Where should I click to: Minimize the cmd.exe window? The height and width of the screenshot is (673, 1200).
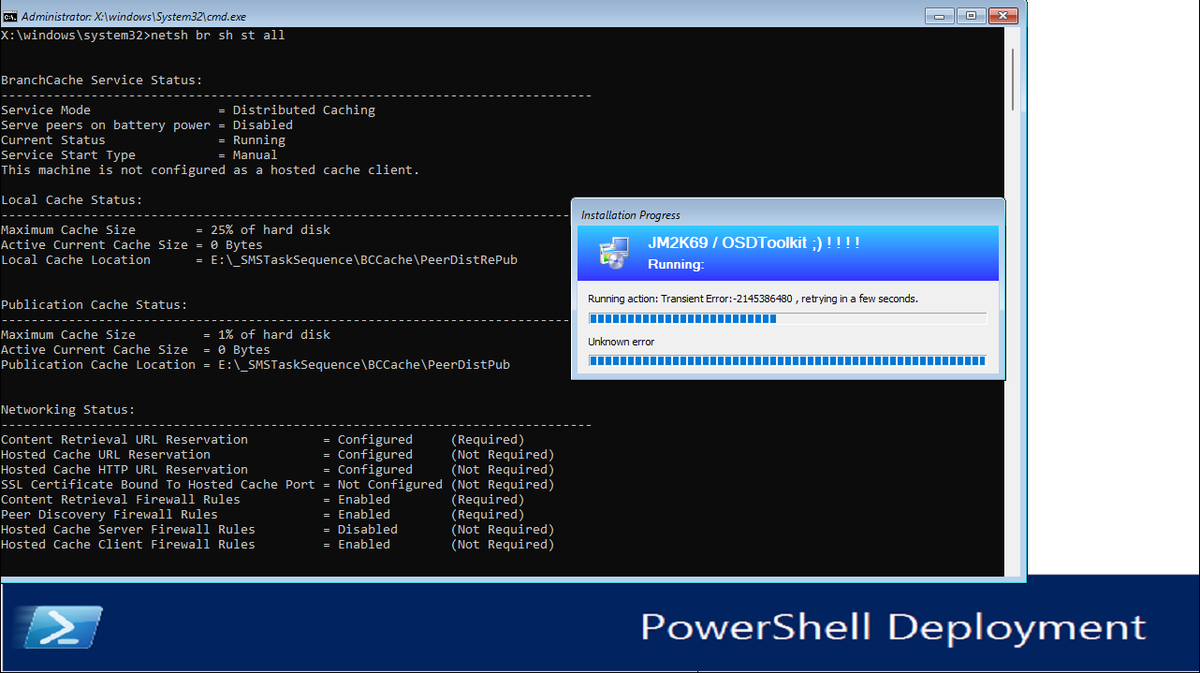(x=940, y=15)
